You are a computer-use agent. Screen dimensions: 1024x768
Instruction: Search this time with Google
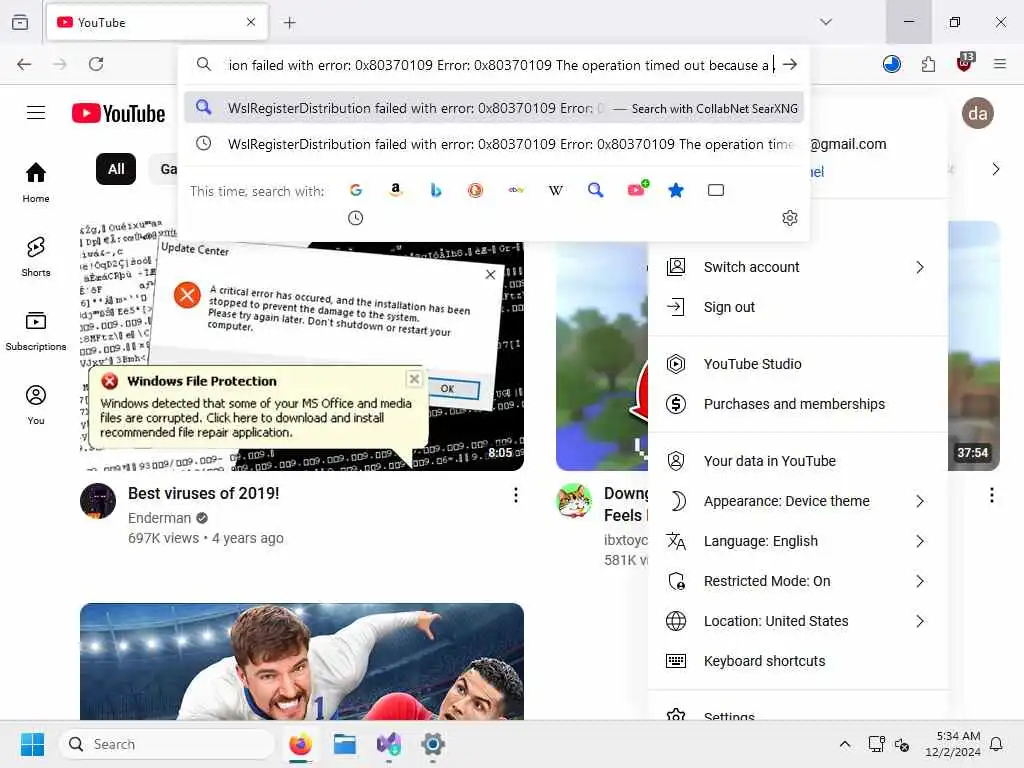(356, 190)
